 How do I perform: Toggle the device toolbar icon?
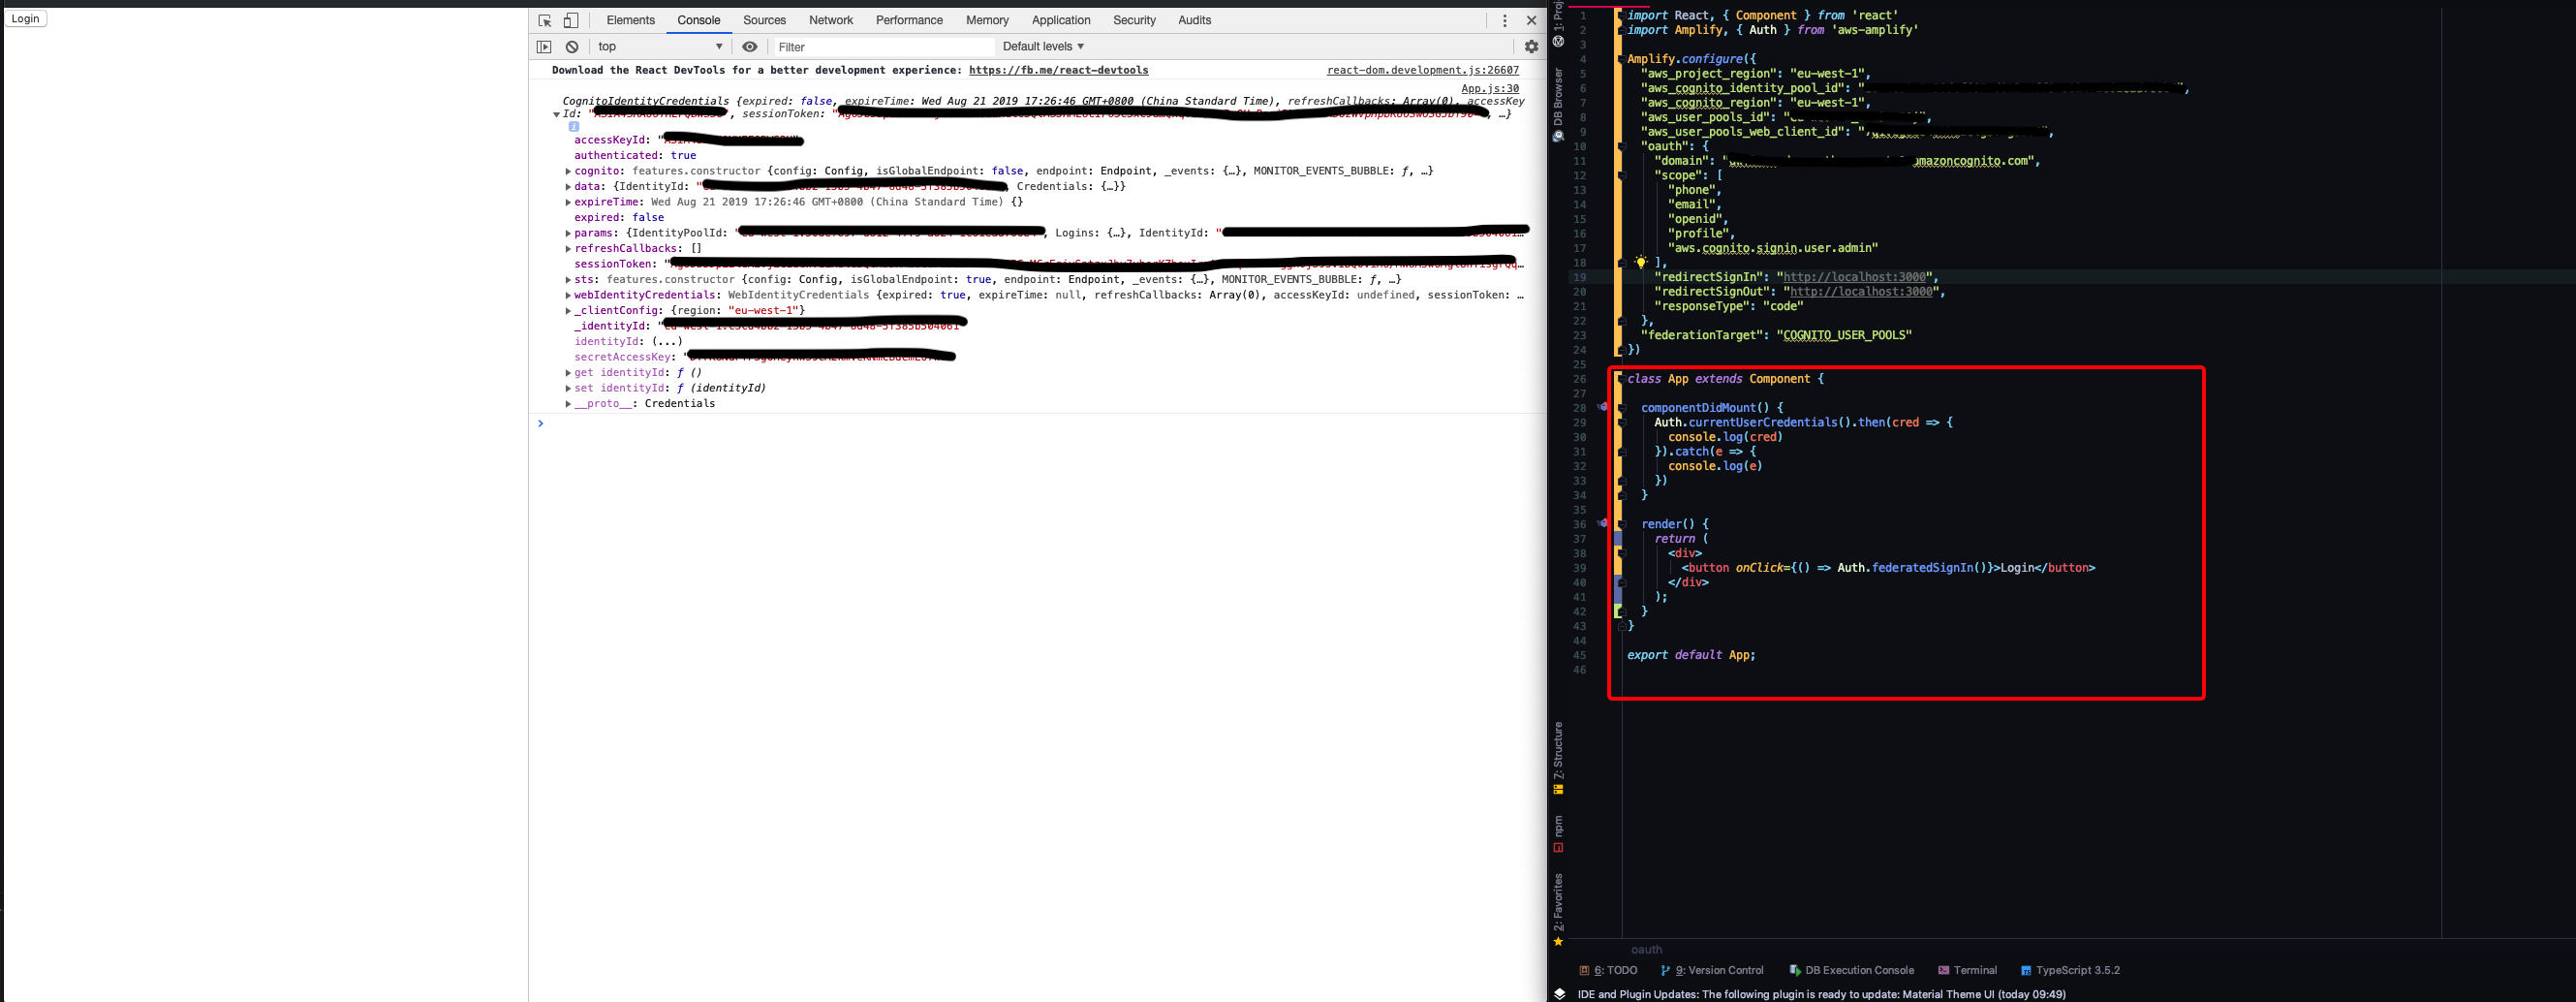[x=570, y=20]
